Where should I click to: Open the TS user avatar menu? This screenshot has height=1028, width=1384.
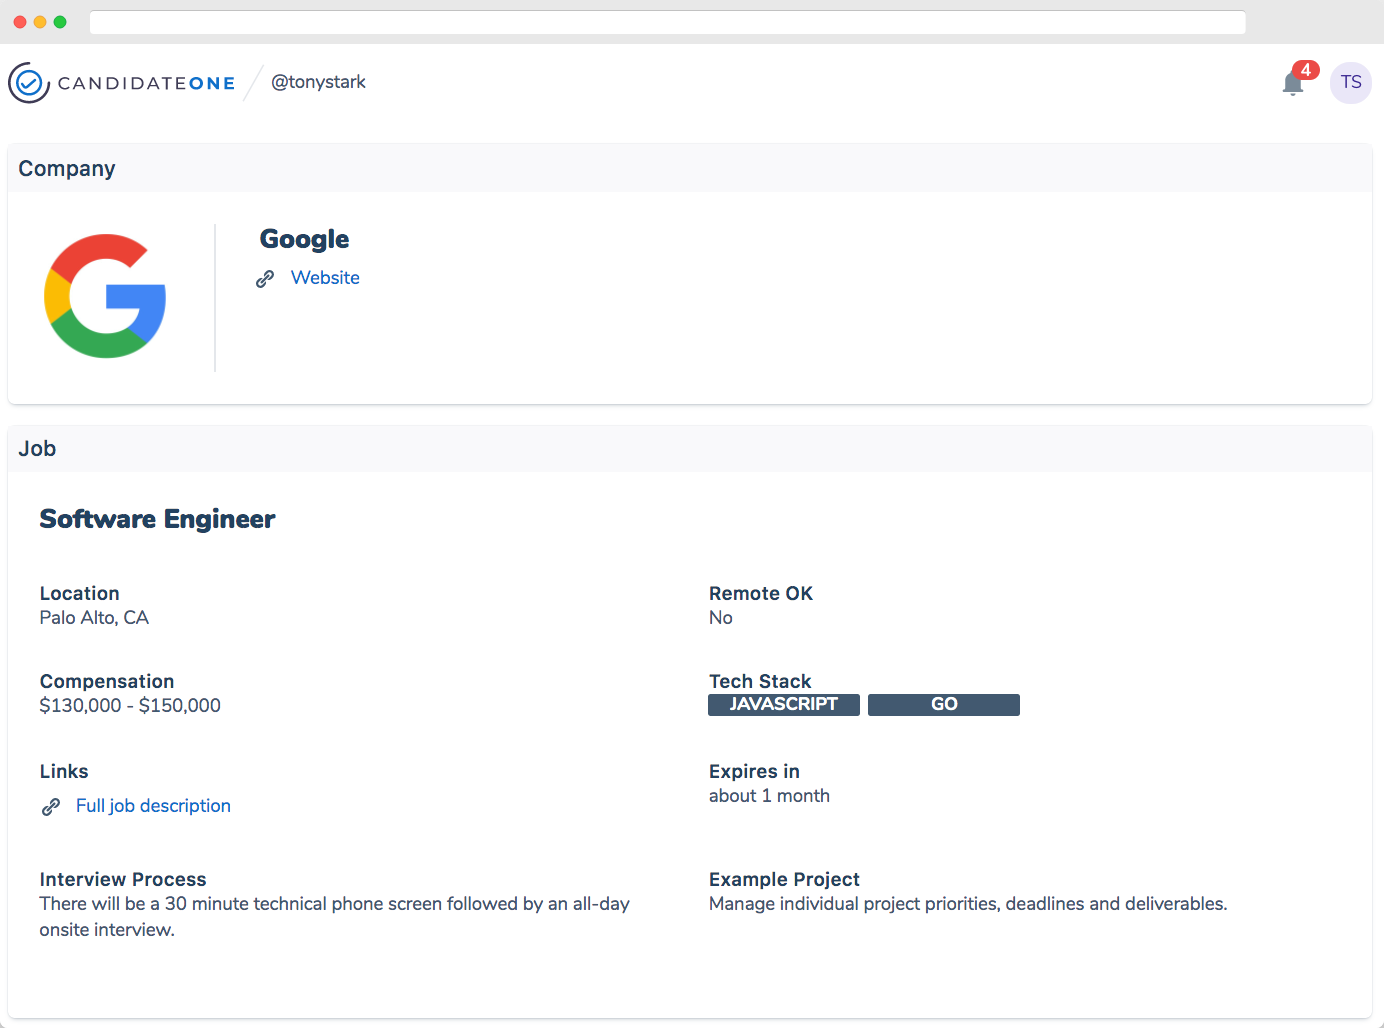click(x=1351, y=82)
